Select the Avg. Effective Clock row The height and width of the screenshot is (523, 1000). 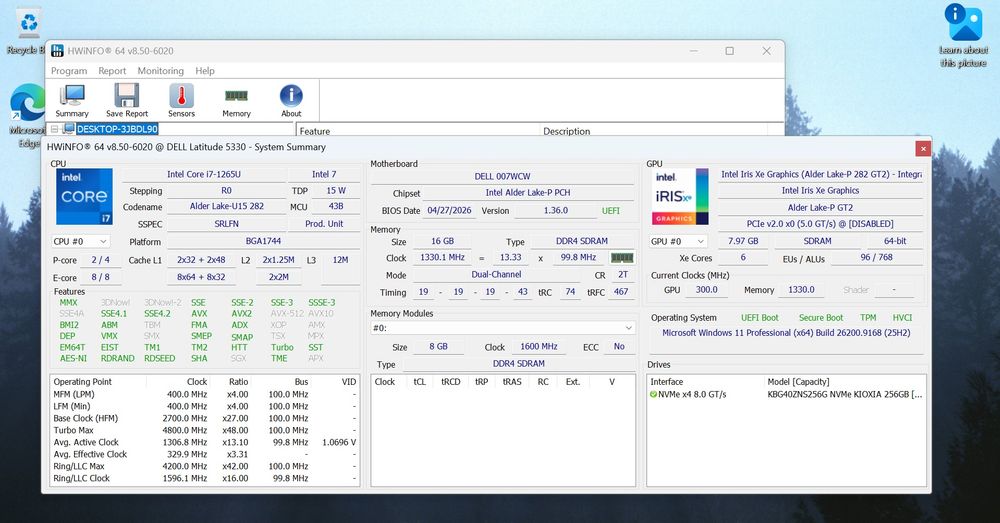[205, 454]
